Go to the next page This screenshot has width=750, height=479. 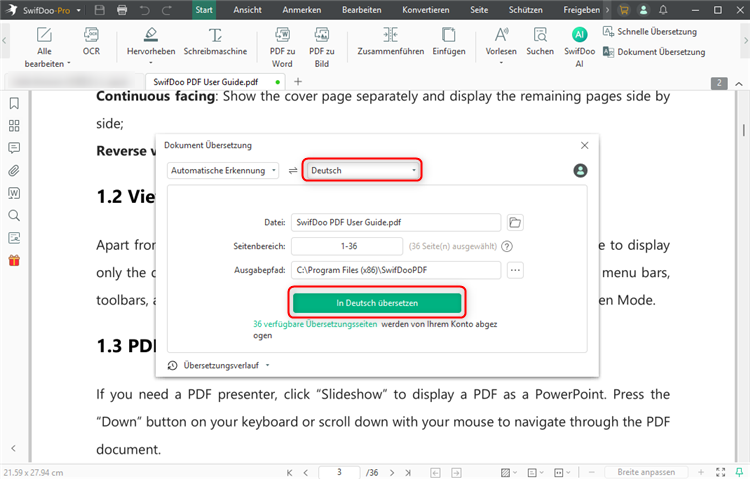point(392,473)
